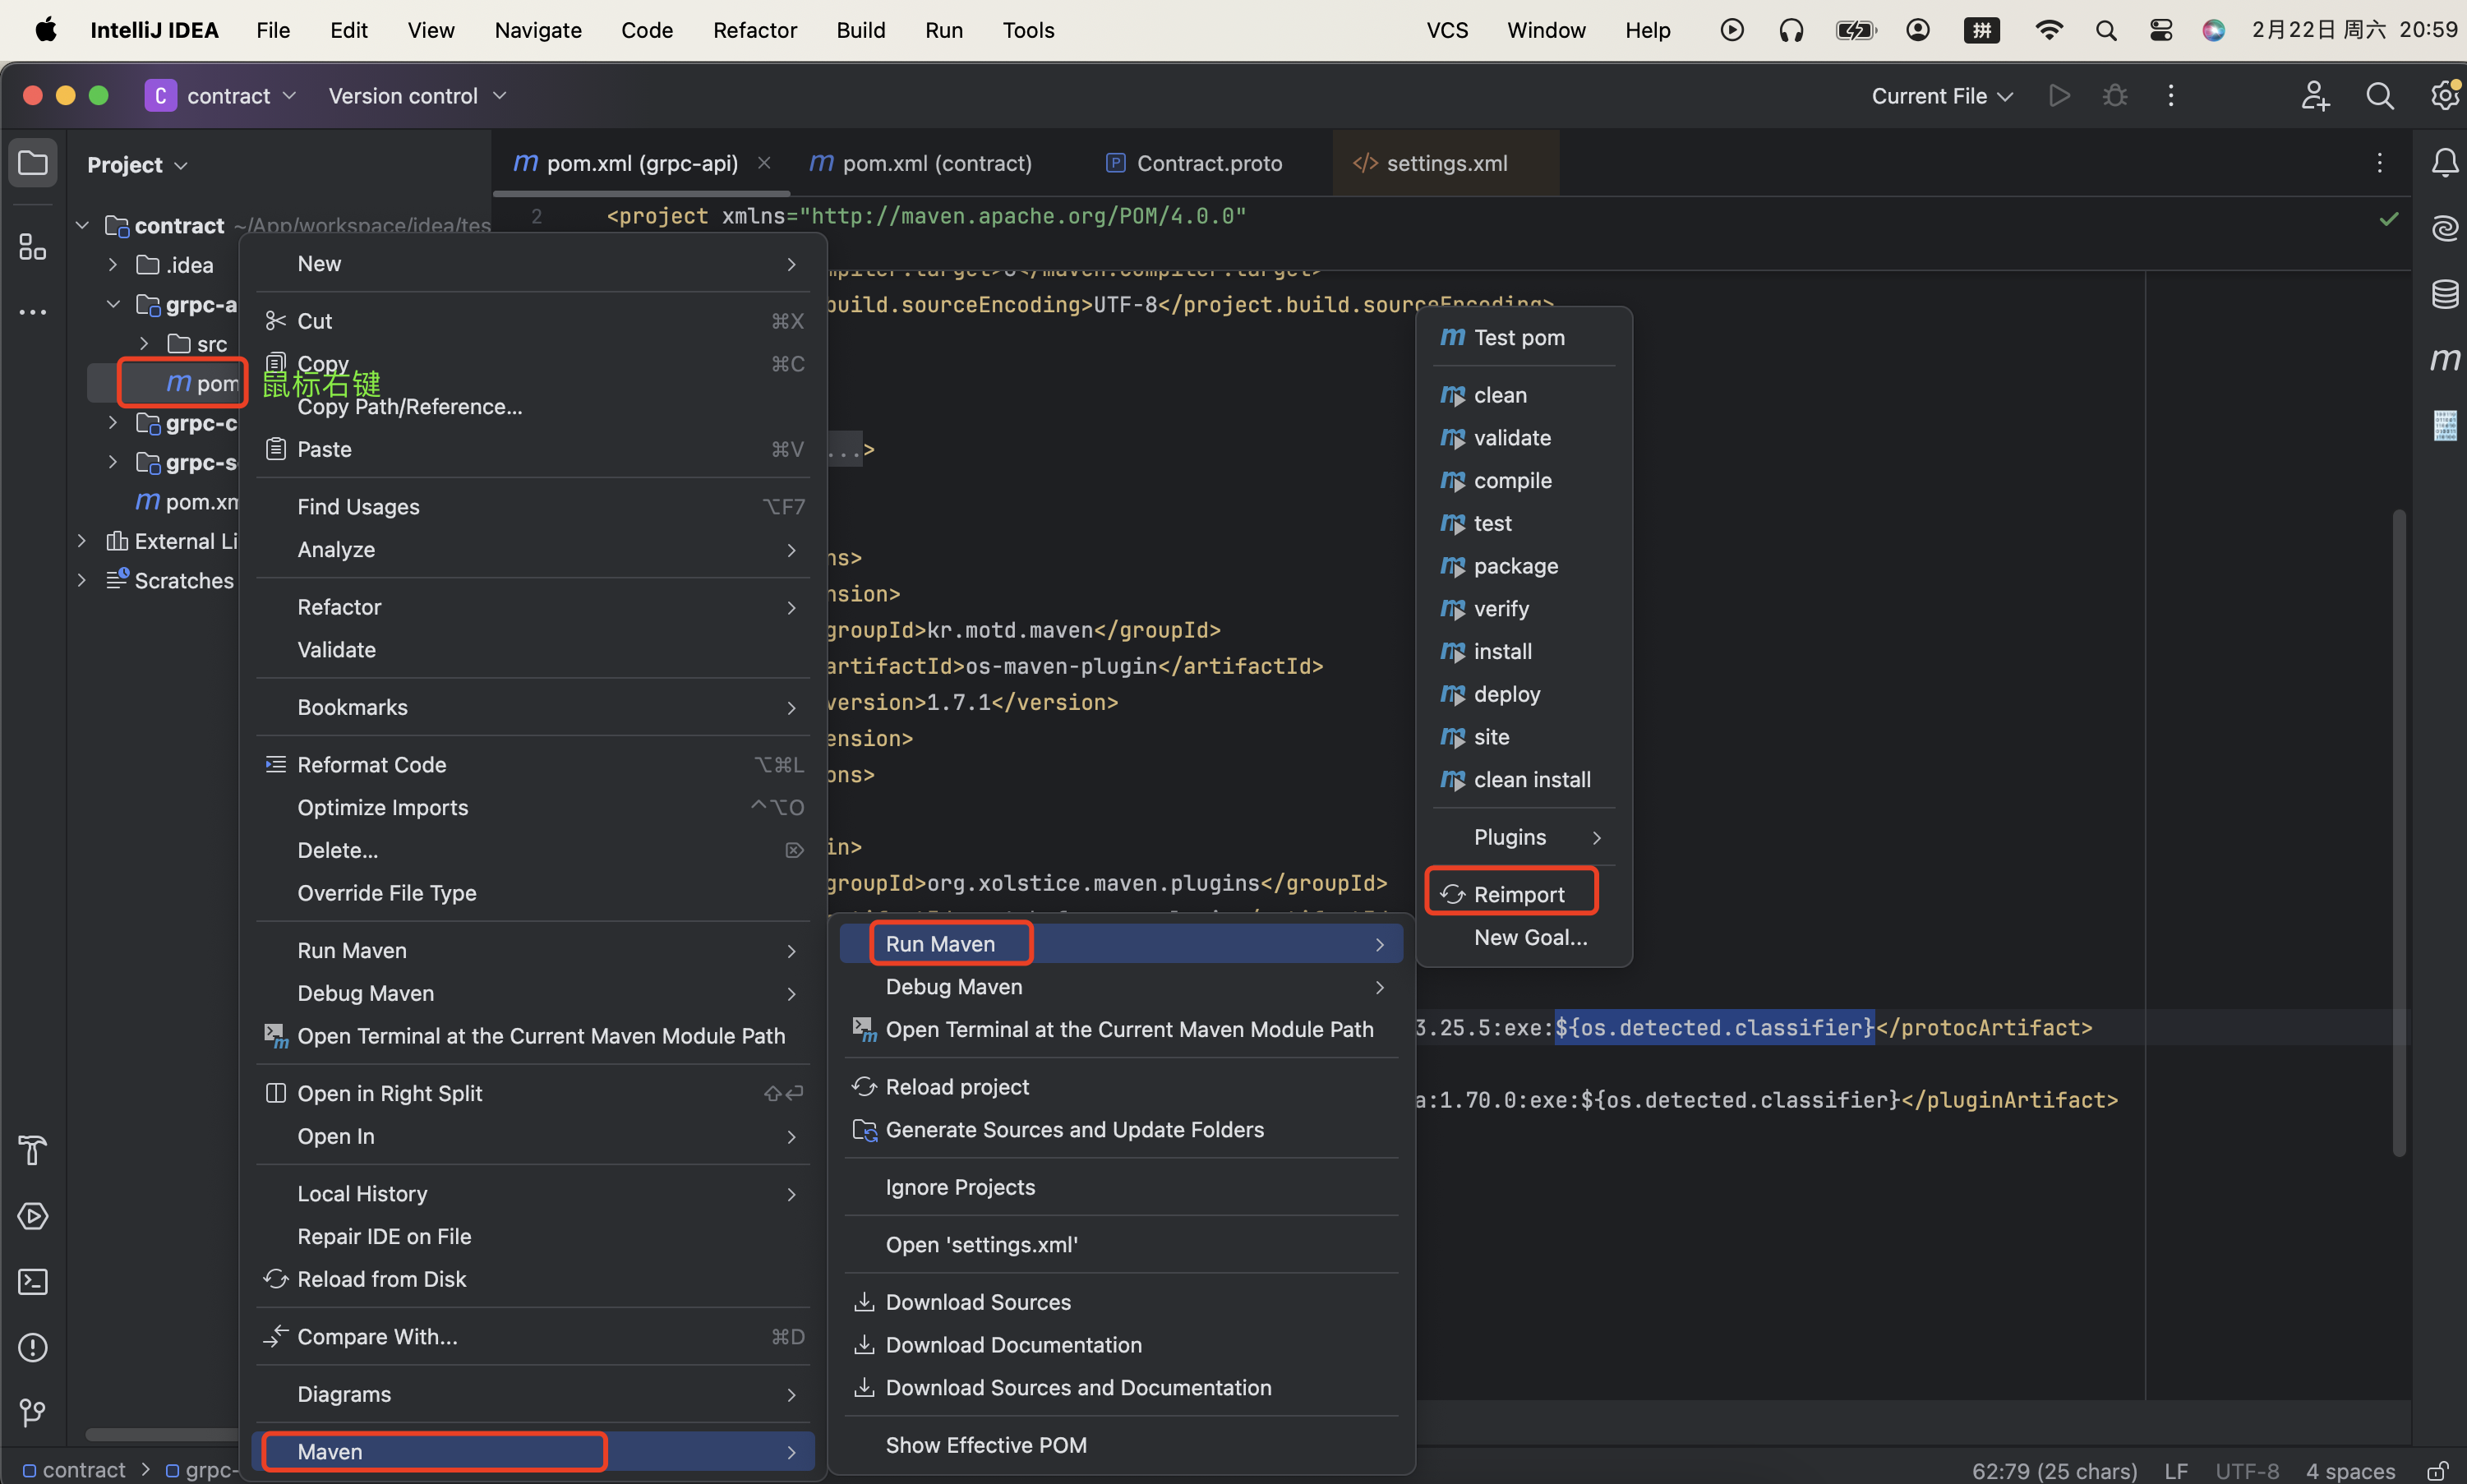Click the Search Everywhere magnifier icon
The image size is (2467, 1484).
(x=2379, y=96)
